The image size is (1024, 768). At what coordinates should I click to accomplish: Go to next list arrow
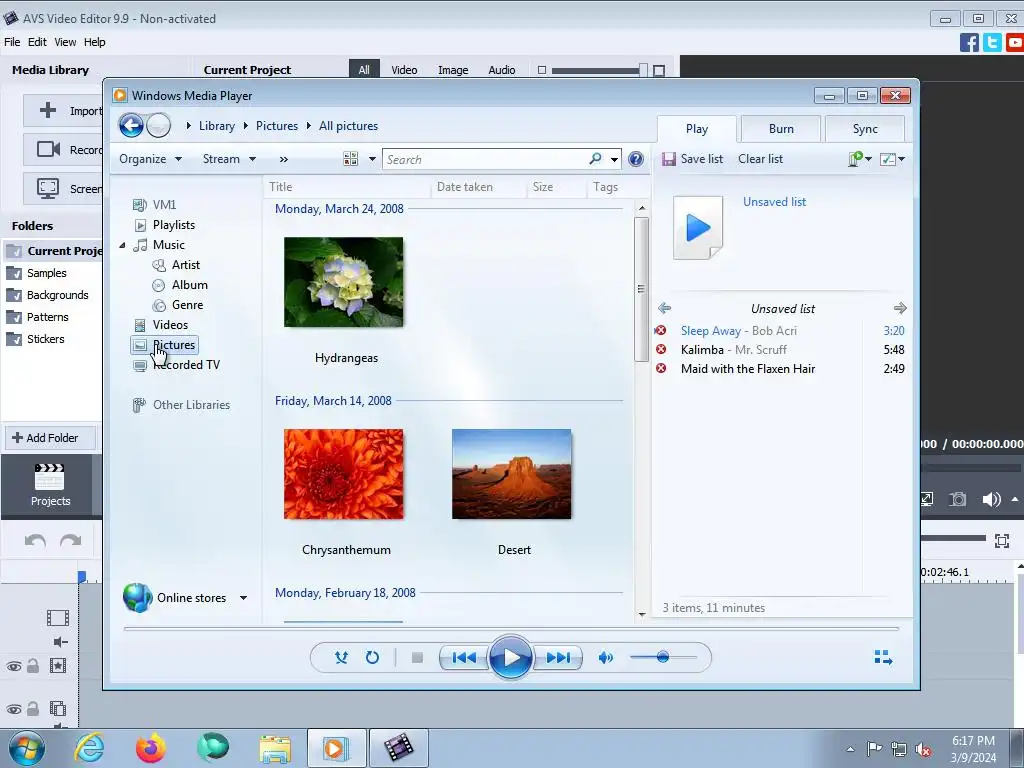point(900,308)
